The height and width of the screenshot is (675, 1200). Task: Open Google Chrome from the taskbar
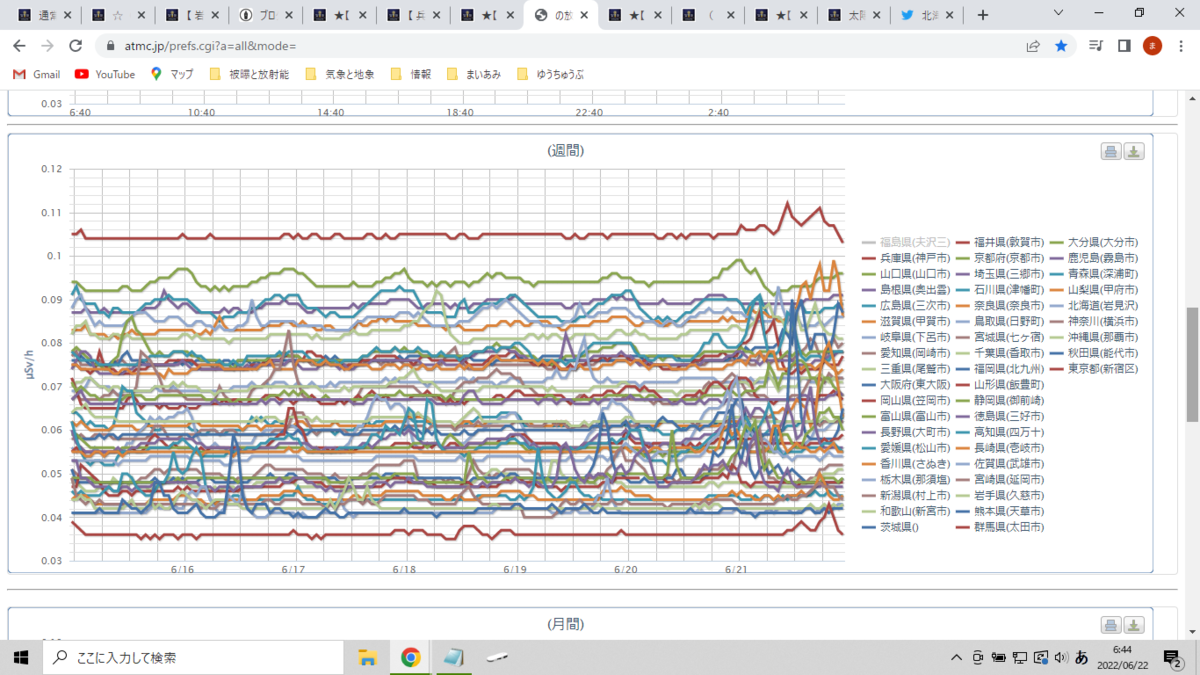[411, 657]
